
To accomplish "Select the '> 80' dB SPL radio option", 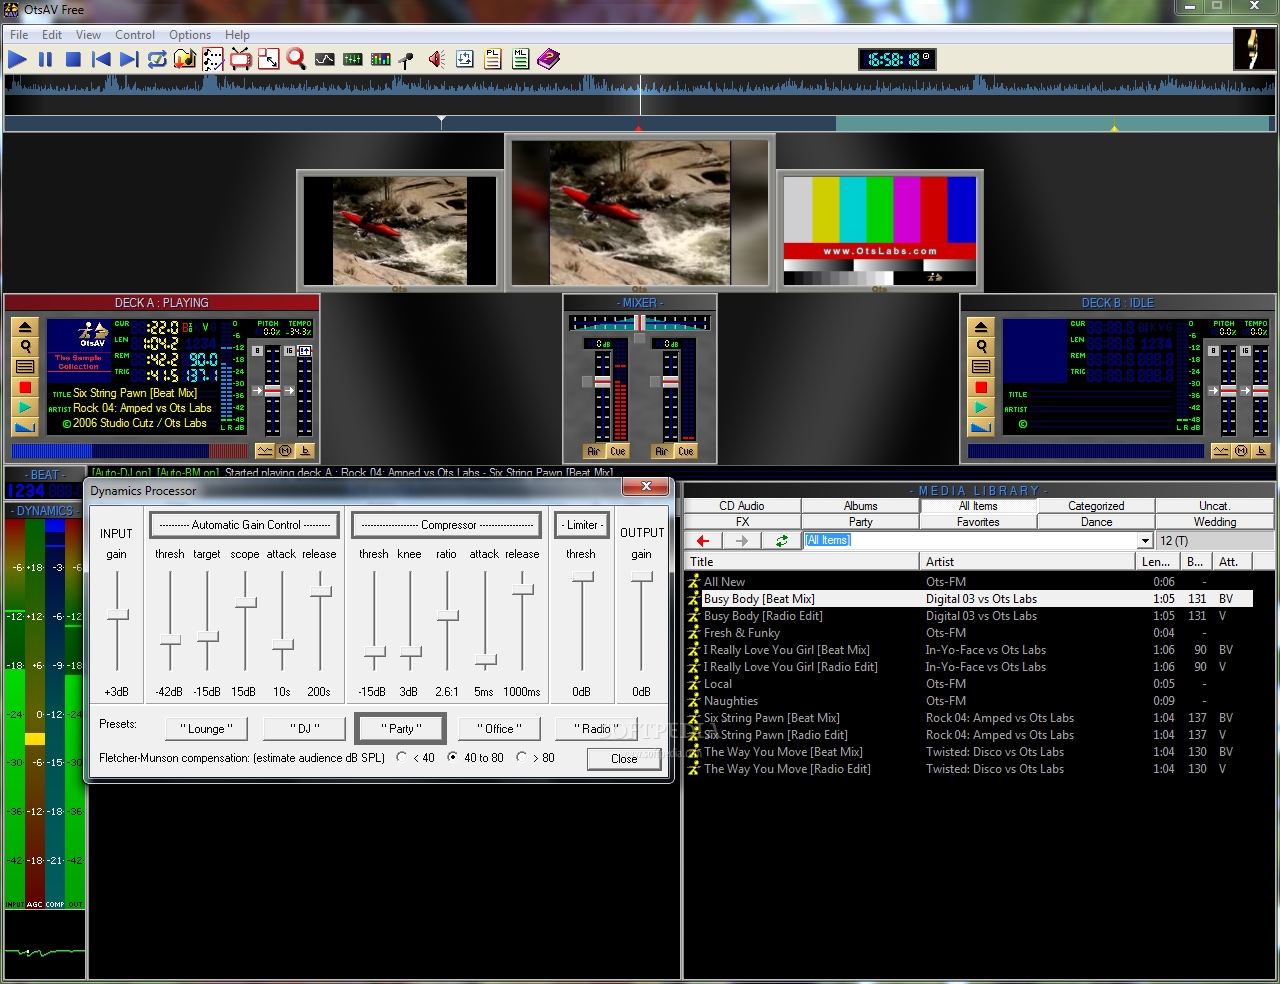I will (x=522, y=758).
